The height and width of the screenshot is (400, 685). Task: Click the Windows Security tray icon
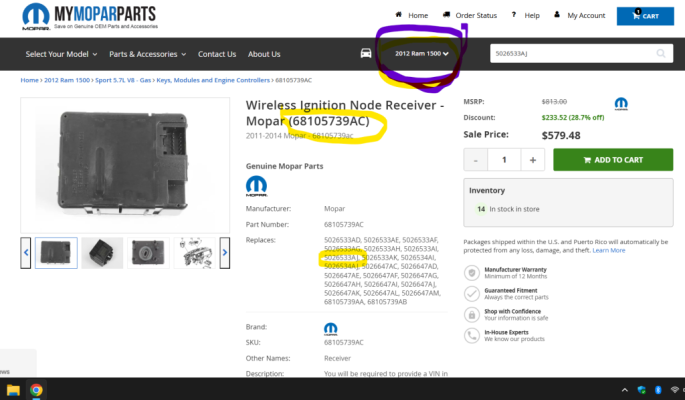[641, 390]
